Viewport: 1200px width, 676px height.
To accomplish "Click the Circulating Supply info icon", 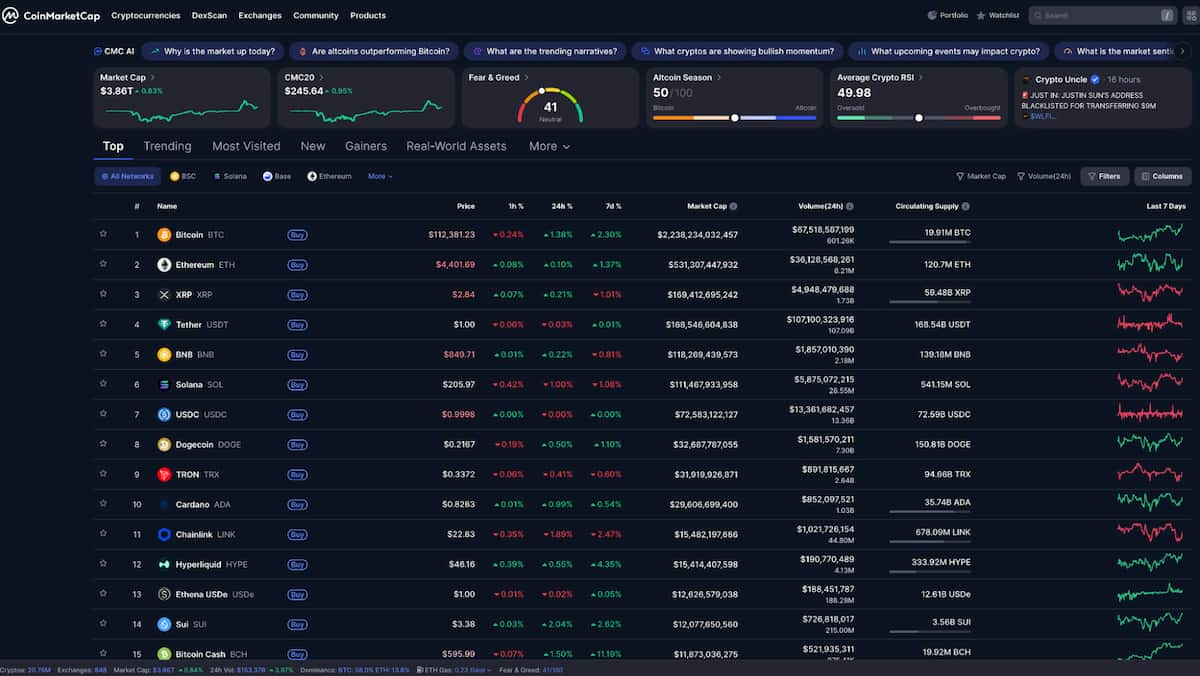I will point(964,206).
